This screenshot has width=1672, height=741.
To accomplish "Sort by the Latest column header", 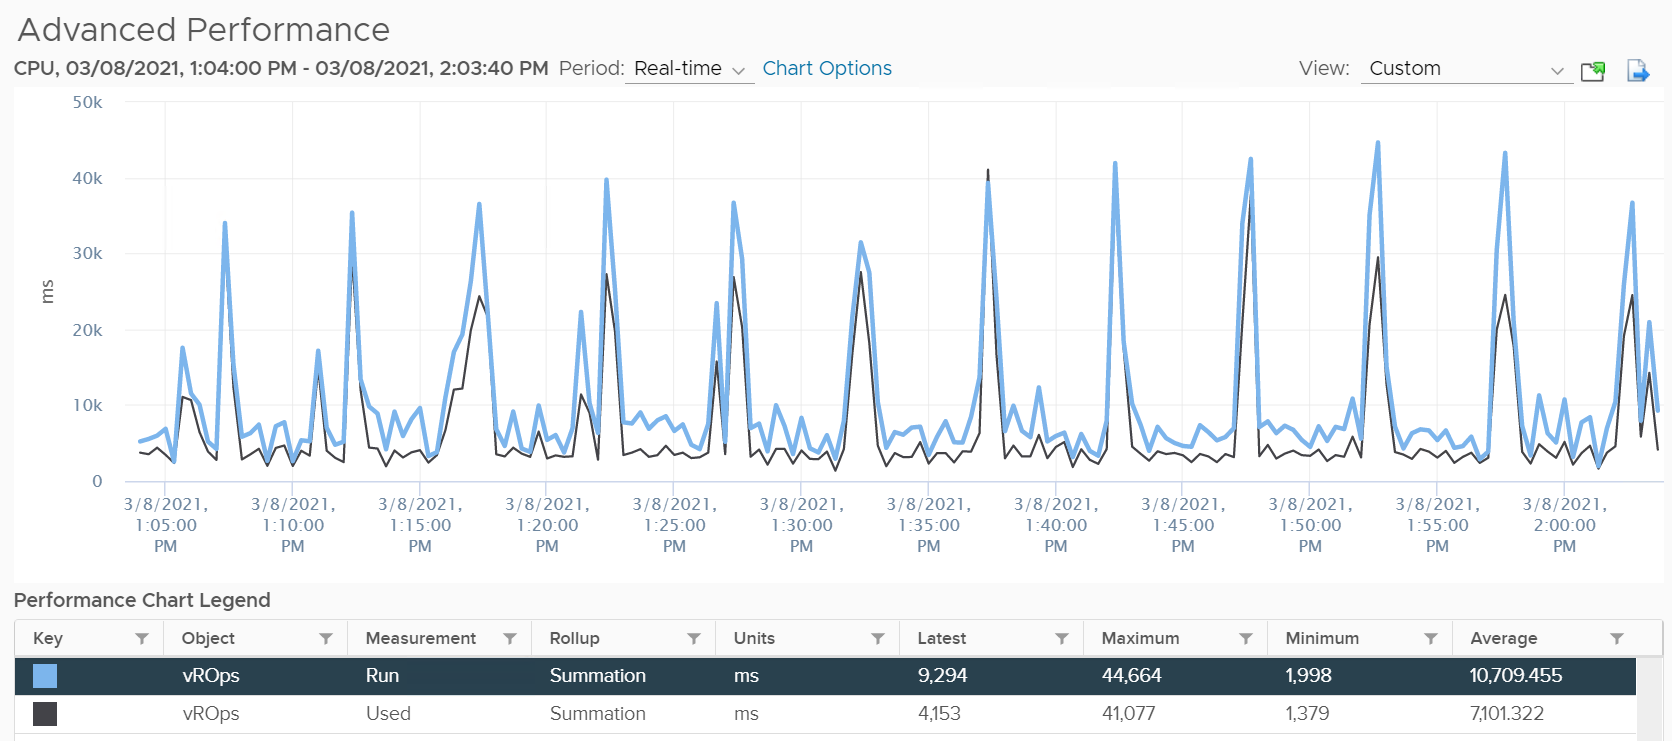I will pyautogui.click(x=941, y=638).
